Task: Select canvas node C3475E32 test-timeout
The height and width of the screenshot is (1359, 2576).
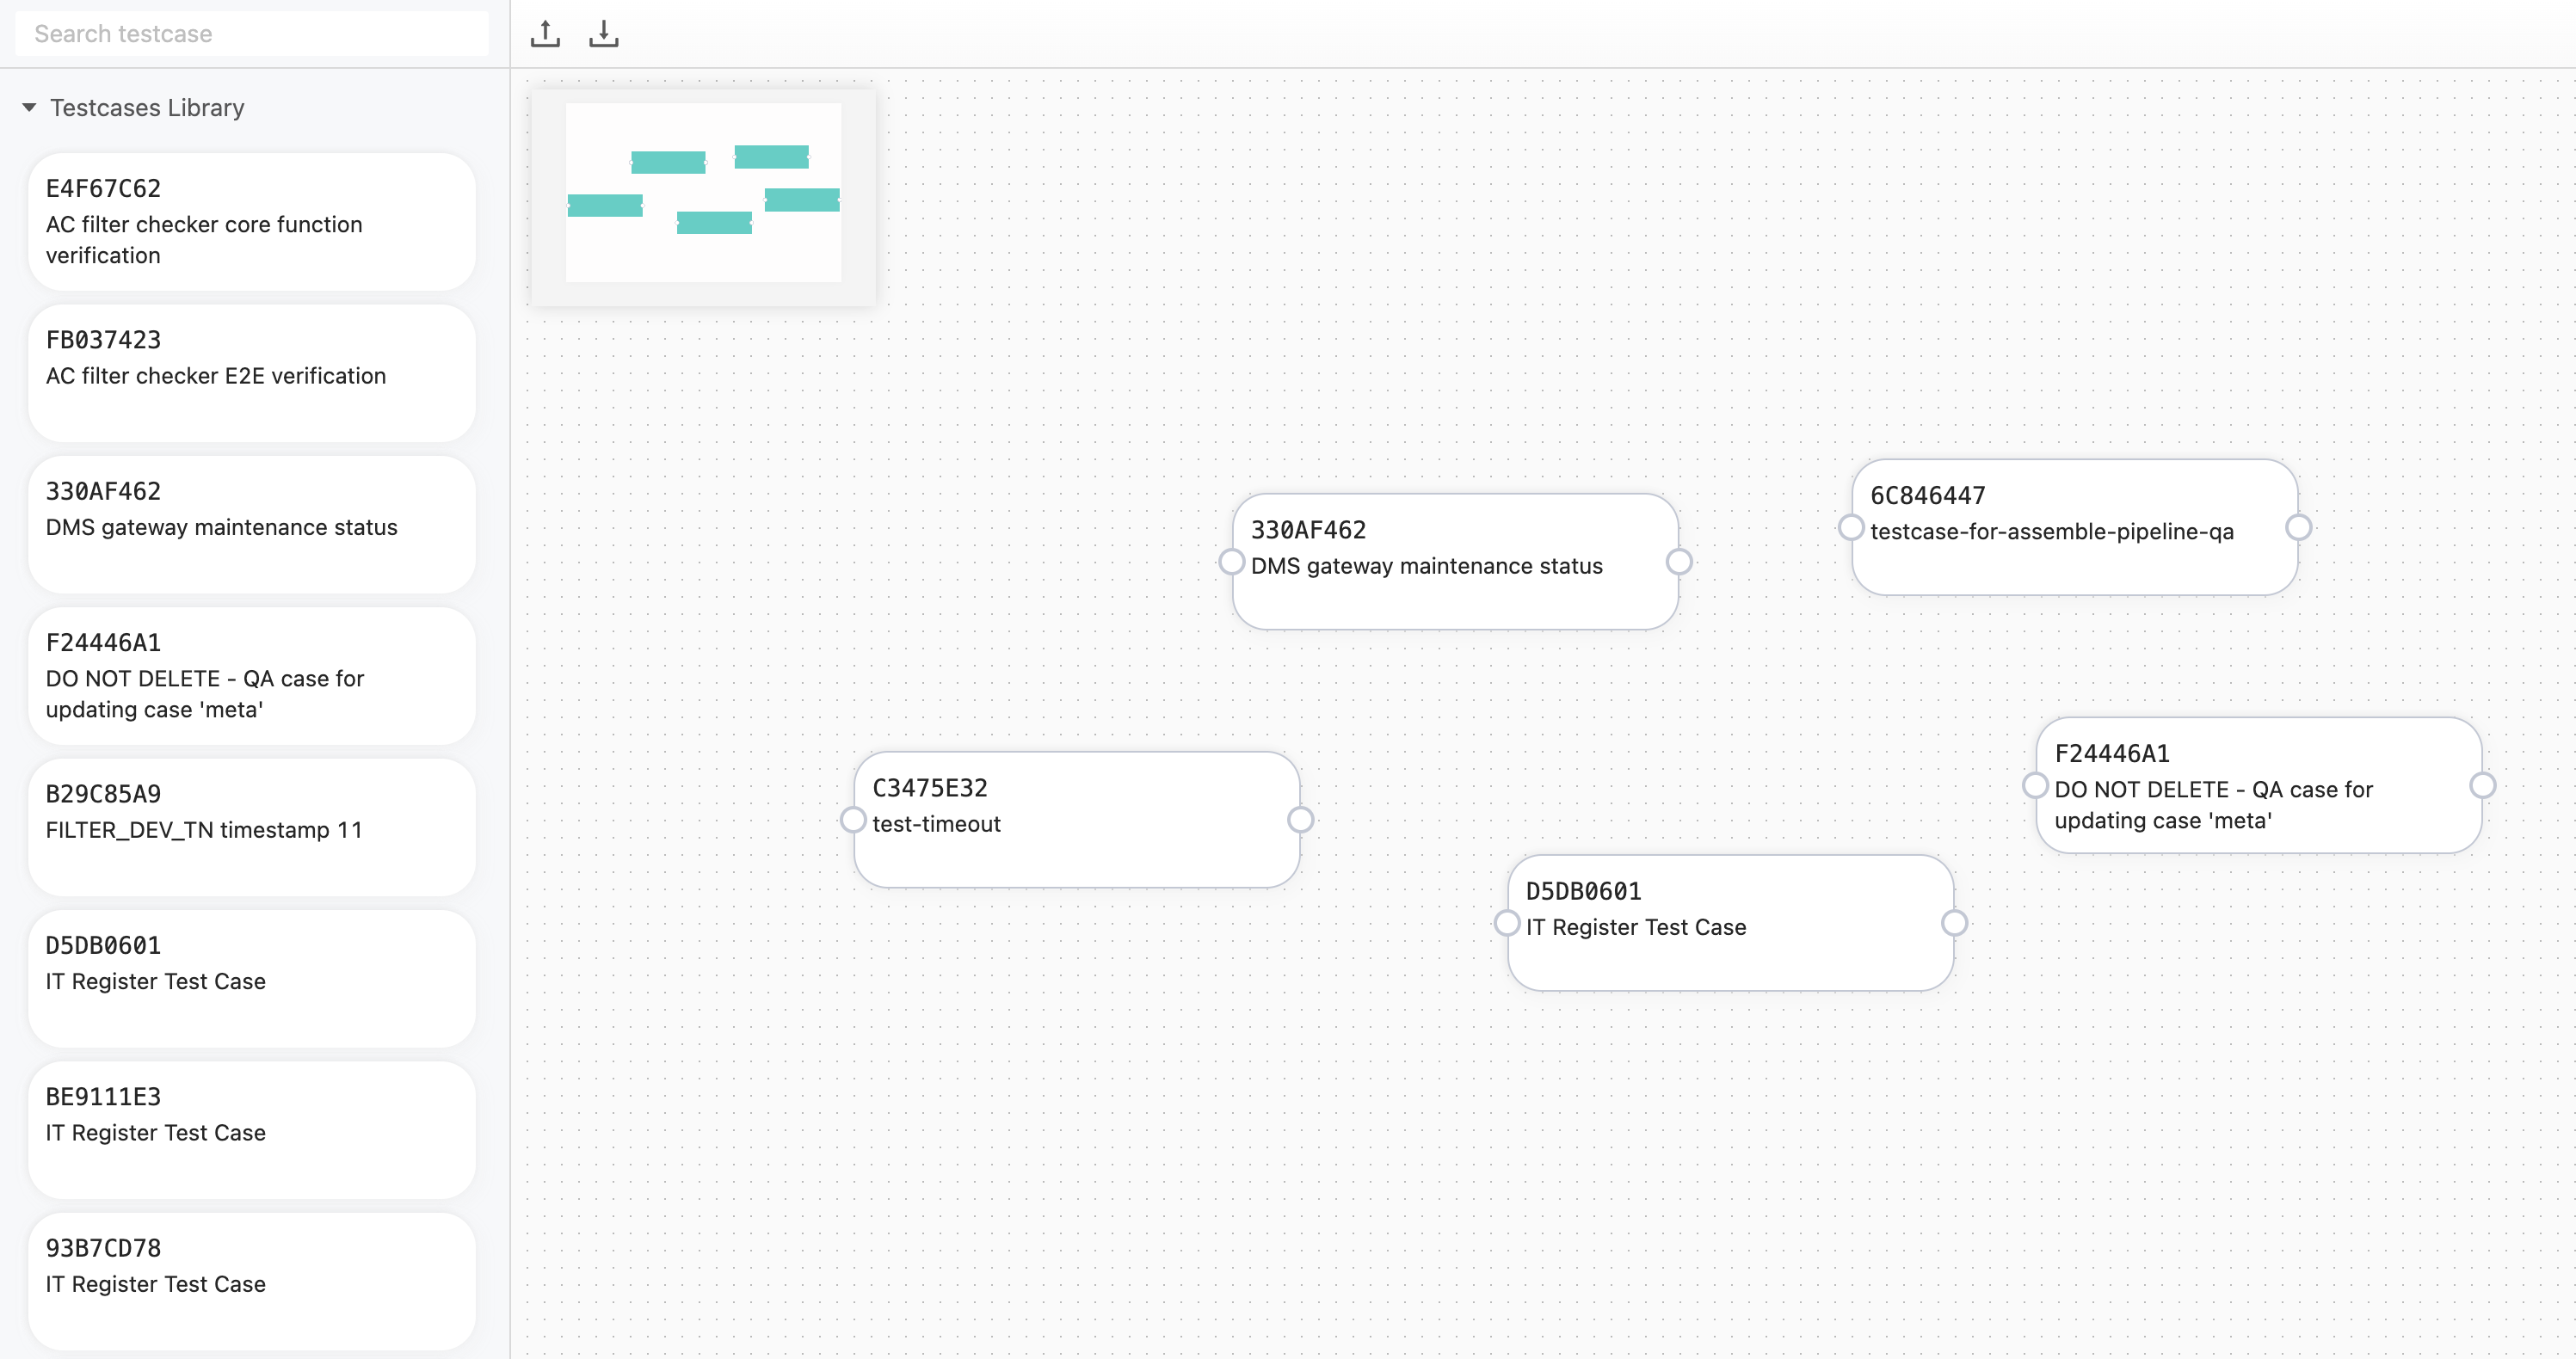Action: (1077, 820)
